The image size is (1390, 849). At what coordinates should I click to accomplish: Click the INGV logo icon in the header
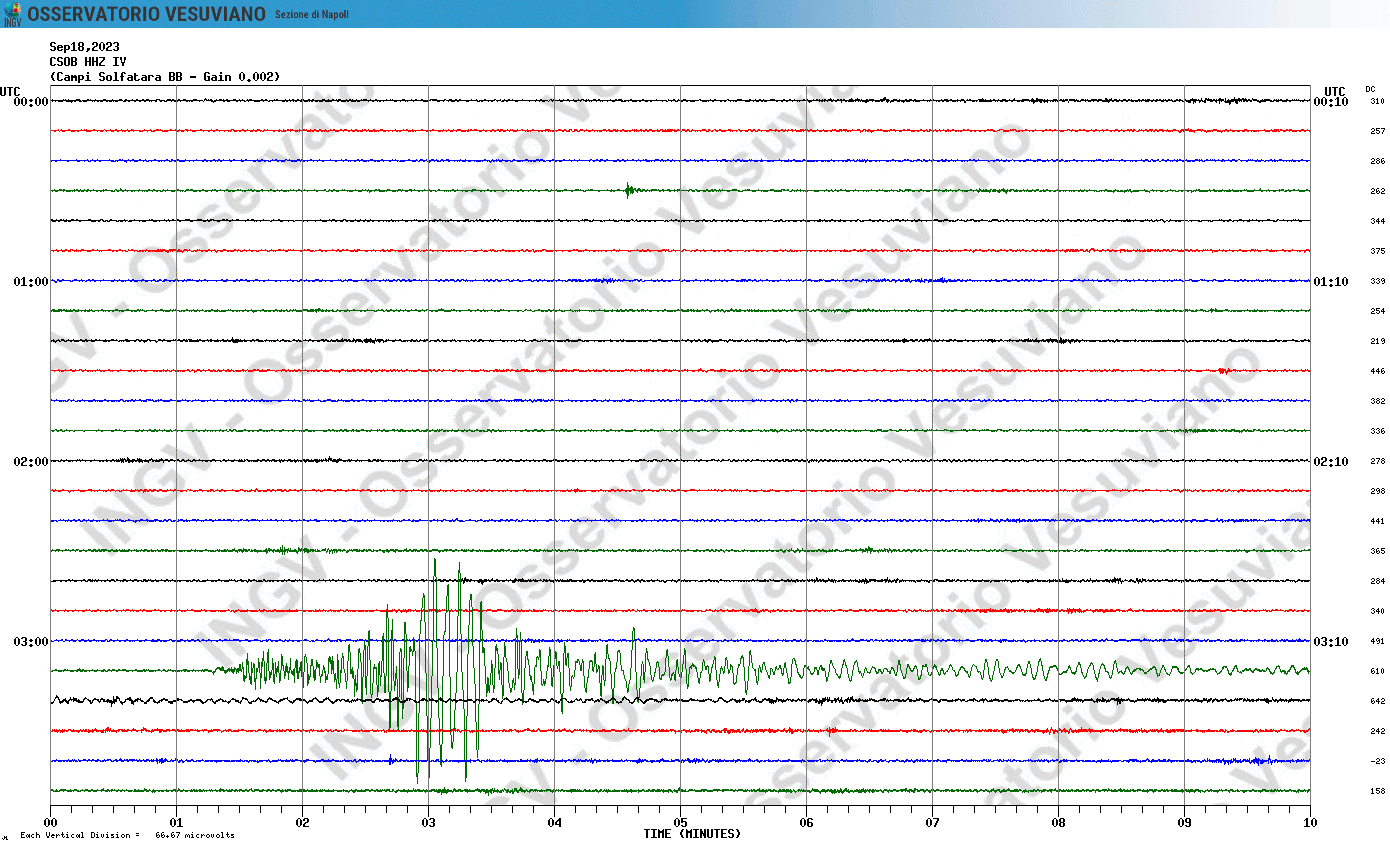[x=12, y=14]
